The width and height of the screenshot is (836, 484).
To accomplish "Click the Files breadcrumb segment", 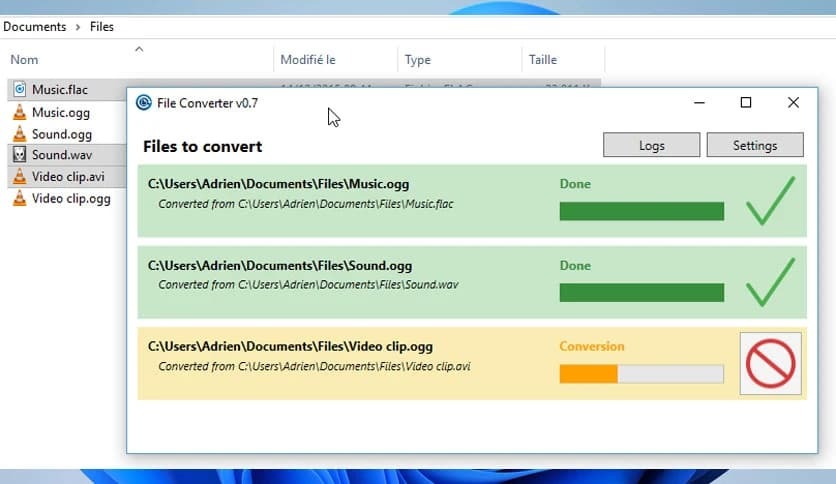I will [102, 27].
